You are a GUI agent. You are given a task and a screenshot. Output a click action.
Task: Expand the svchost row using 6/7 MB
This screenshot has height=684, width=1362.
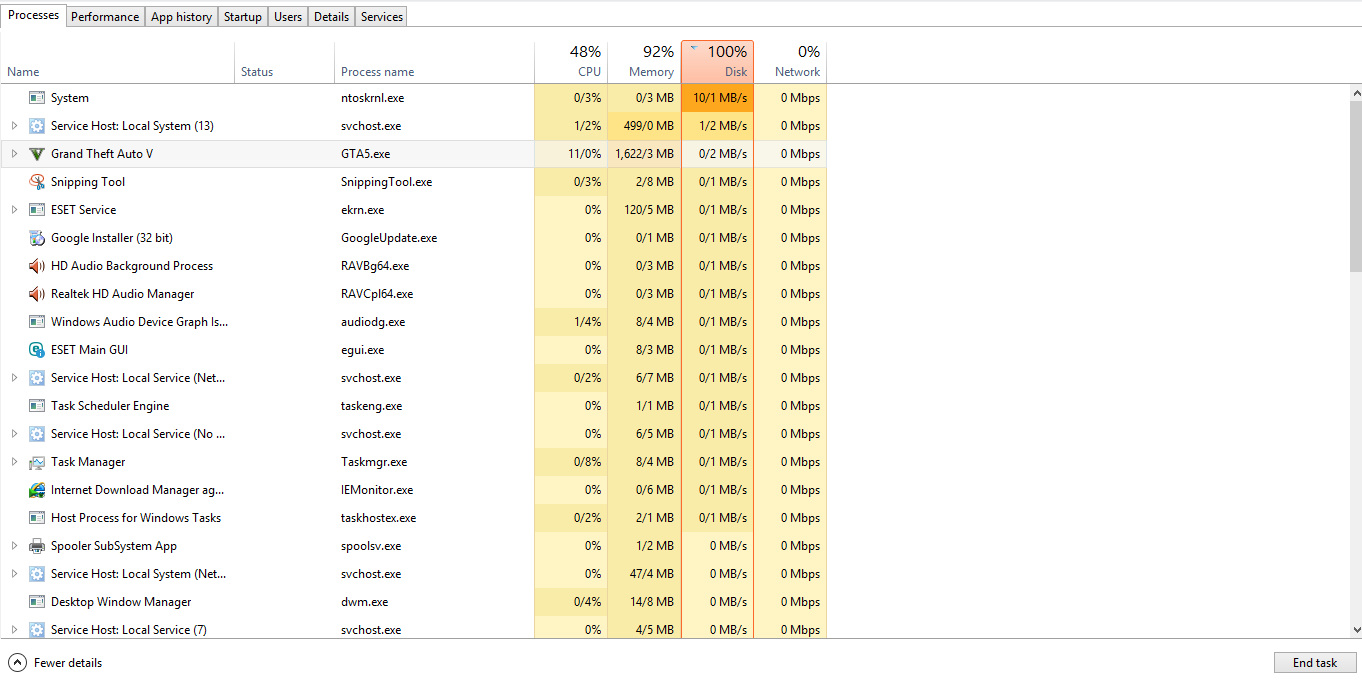click(x=14, y=378)
